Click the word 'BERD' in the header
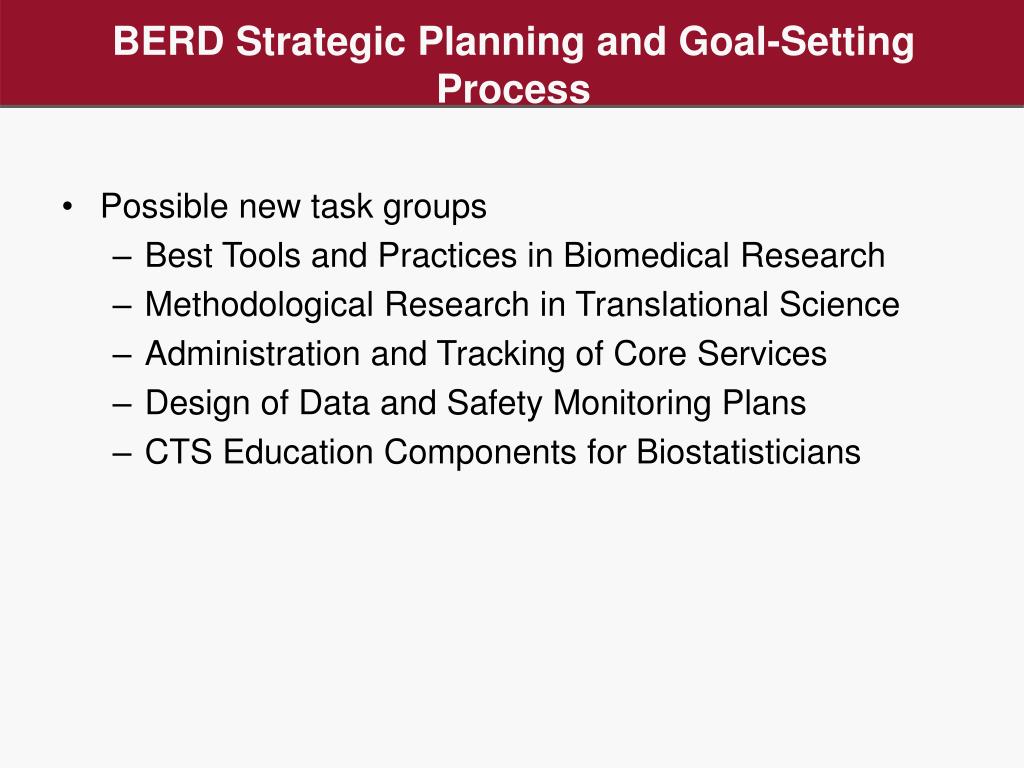Viewport: 1024px width, 768px height. click(169, 42)
